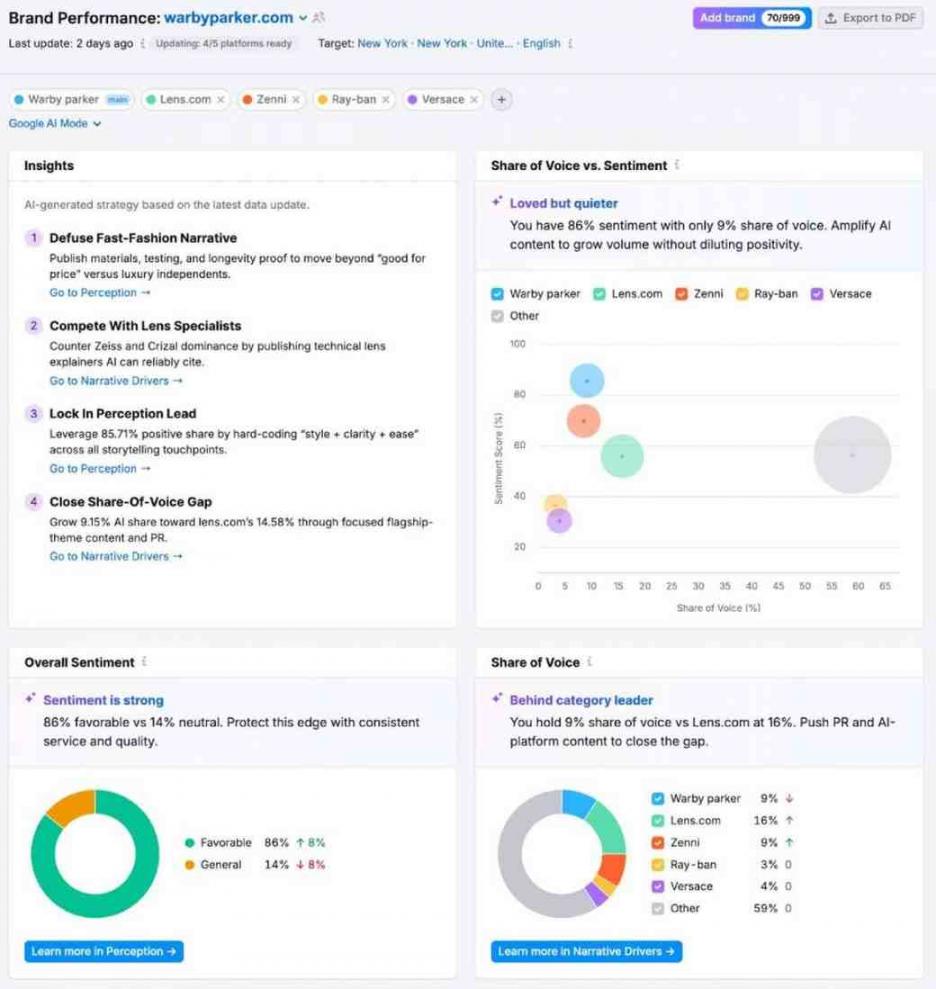Screen dimensions: 936x989
Task: Open info icon for Overall Sentiment
Action: pos(144,662)
